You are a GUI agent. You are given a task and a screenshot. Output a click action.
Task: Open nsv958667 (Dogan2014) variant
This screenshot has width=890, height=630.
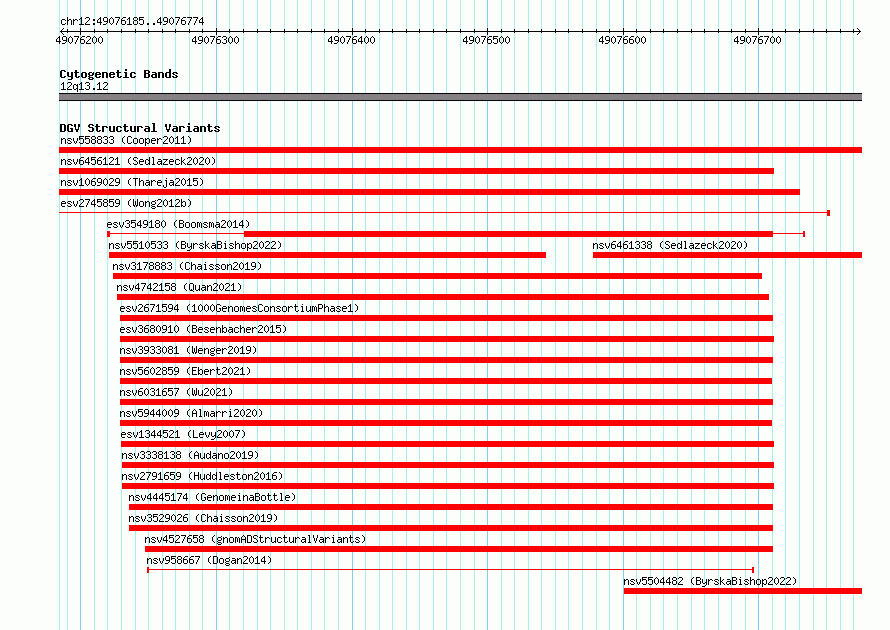pyautogui.click(x=209, y=560)
